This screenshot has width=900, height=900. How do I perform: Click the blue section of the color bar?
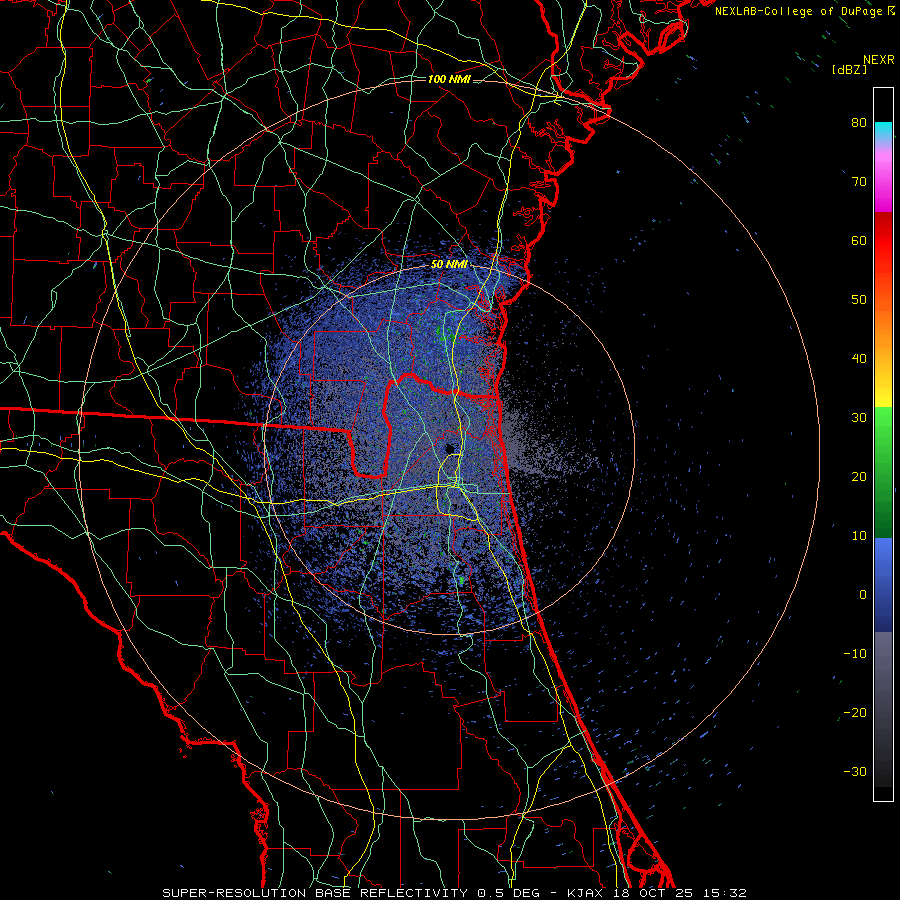(x=883, y=584)
